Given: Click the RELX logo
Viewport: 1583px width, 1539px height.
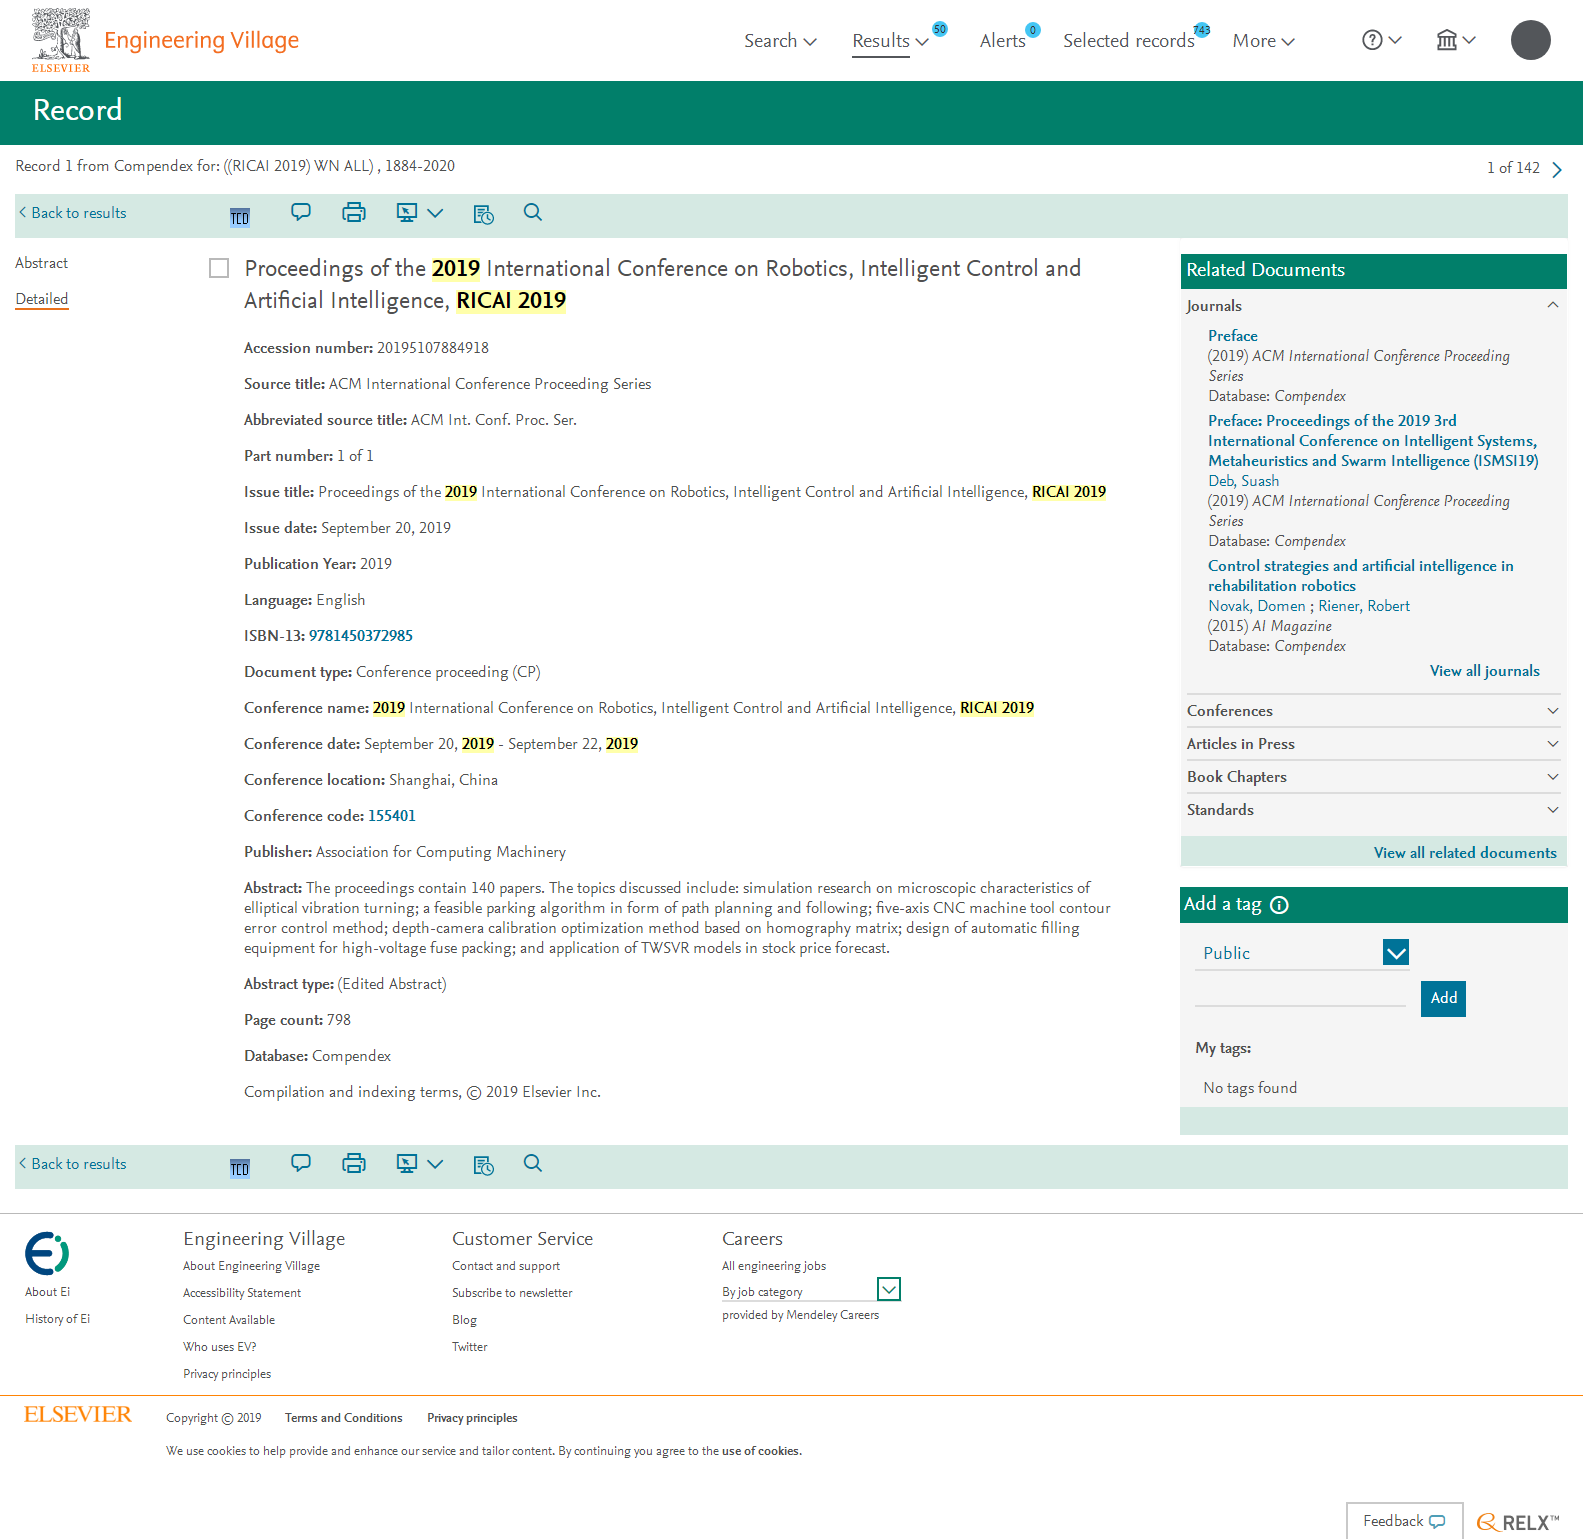Looking at the screenshot, I should (x=1518, y=1522).
